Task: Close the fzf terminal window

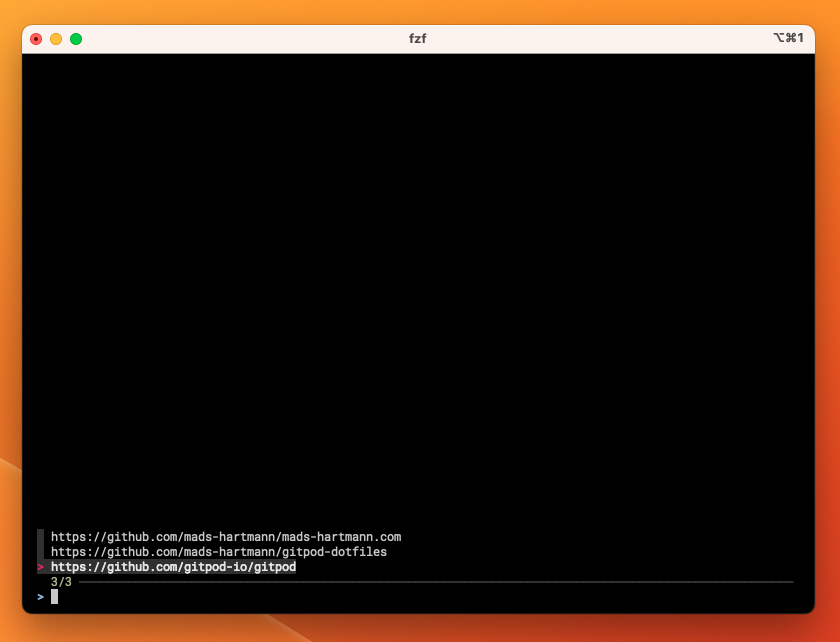Action: click(36, 39)
